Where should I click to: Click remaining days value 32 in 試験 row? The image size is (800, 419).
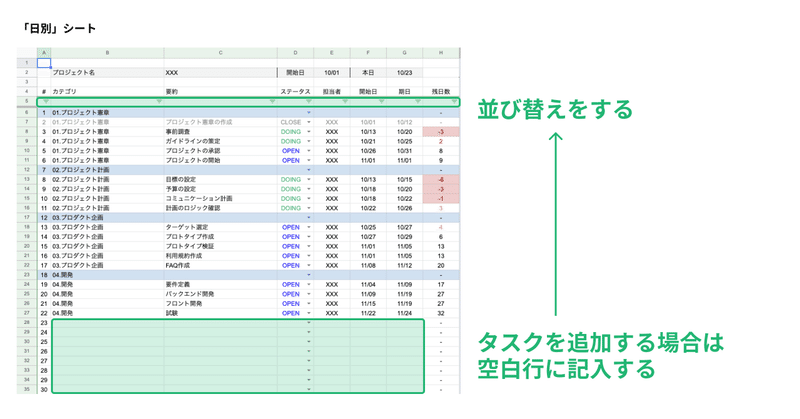(x=441, y=313)
